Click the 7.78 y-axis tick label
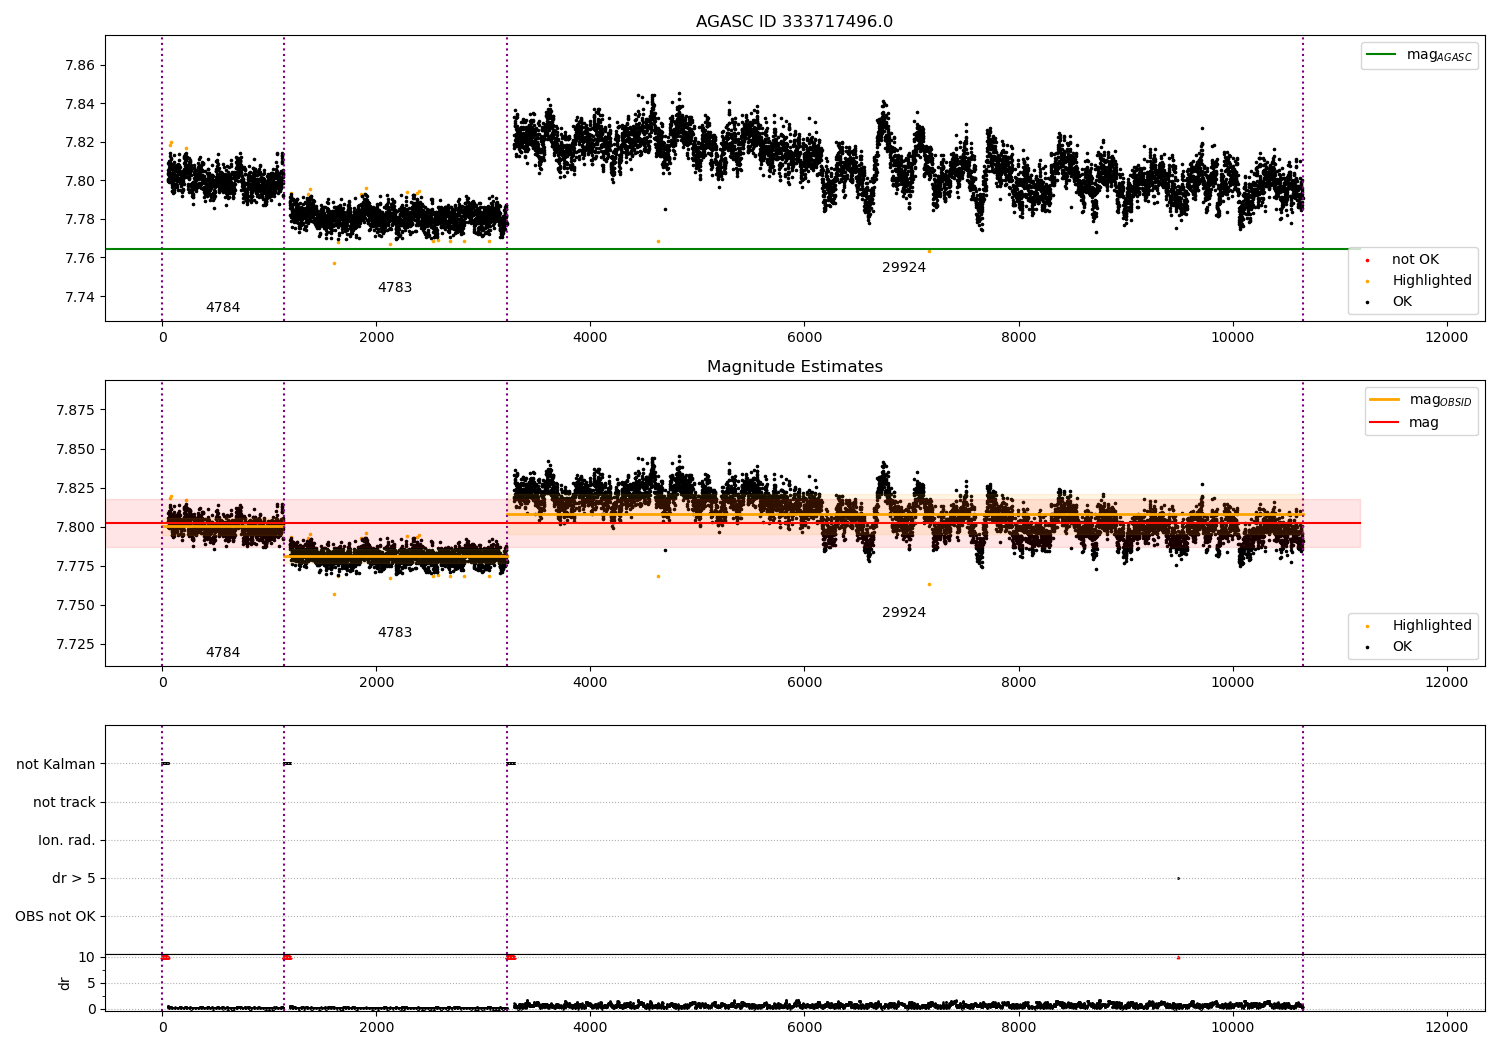Screen dimensions: 1500x1050 coord(80,220)
